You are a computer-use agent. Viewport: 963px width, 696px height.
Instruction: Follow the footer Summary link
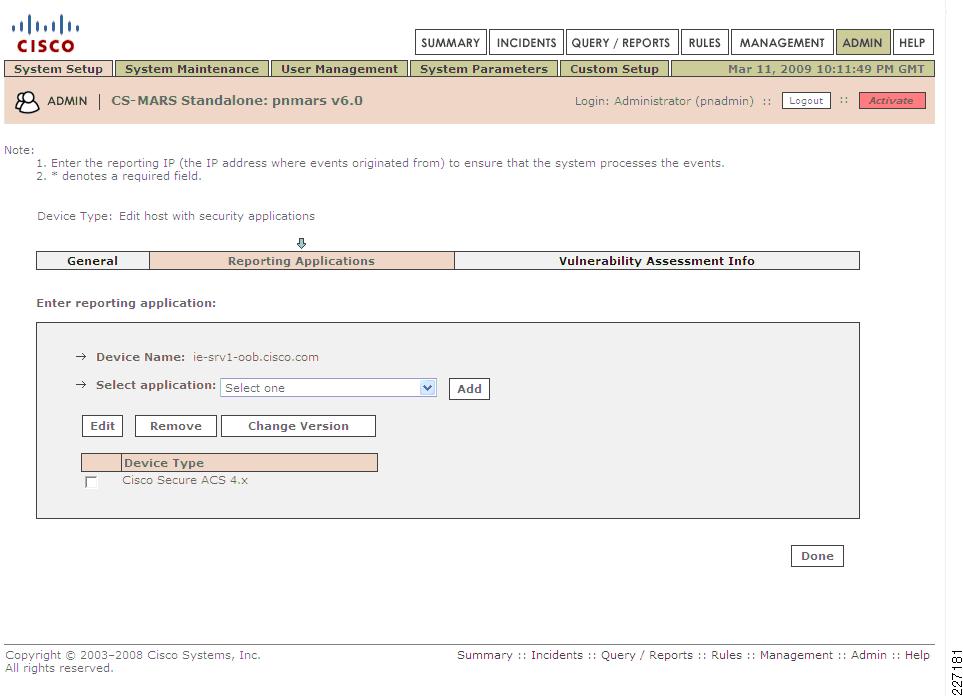click(485, 655)
